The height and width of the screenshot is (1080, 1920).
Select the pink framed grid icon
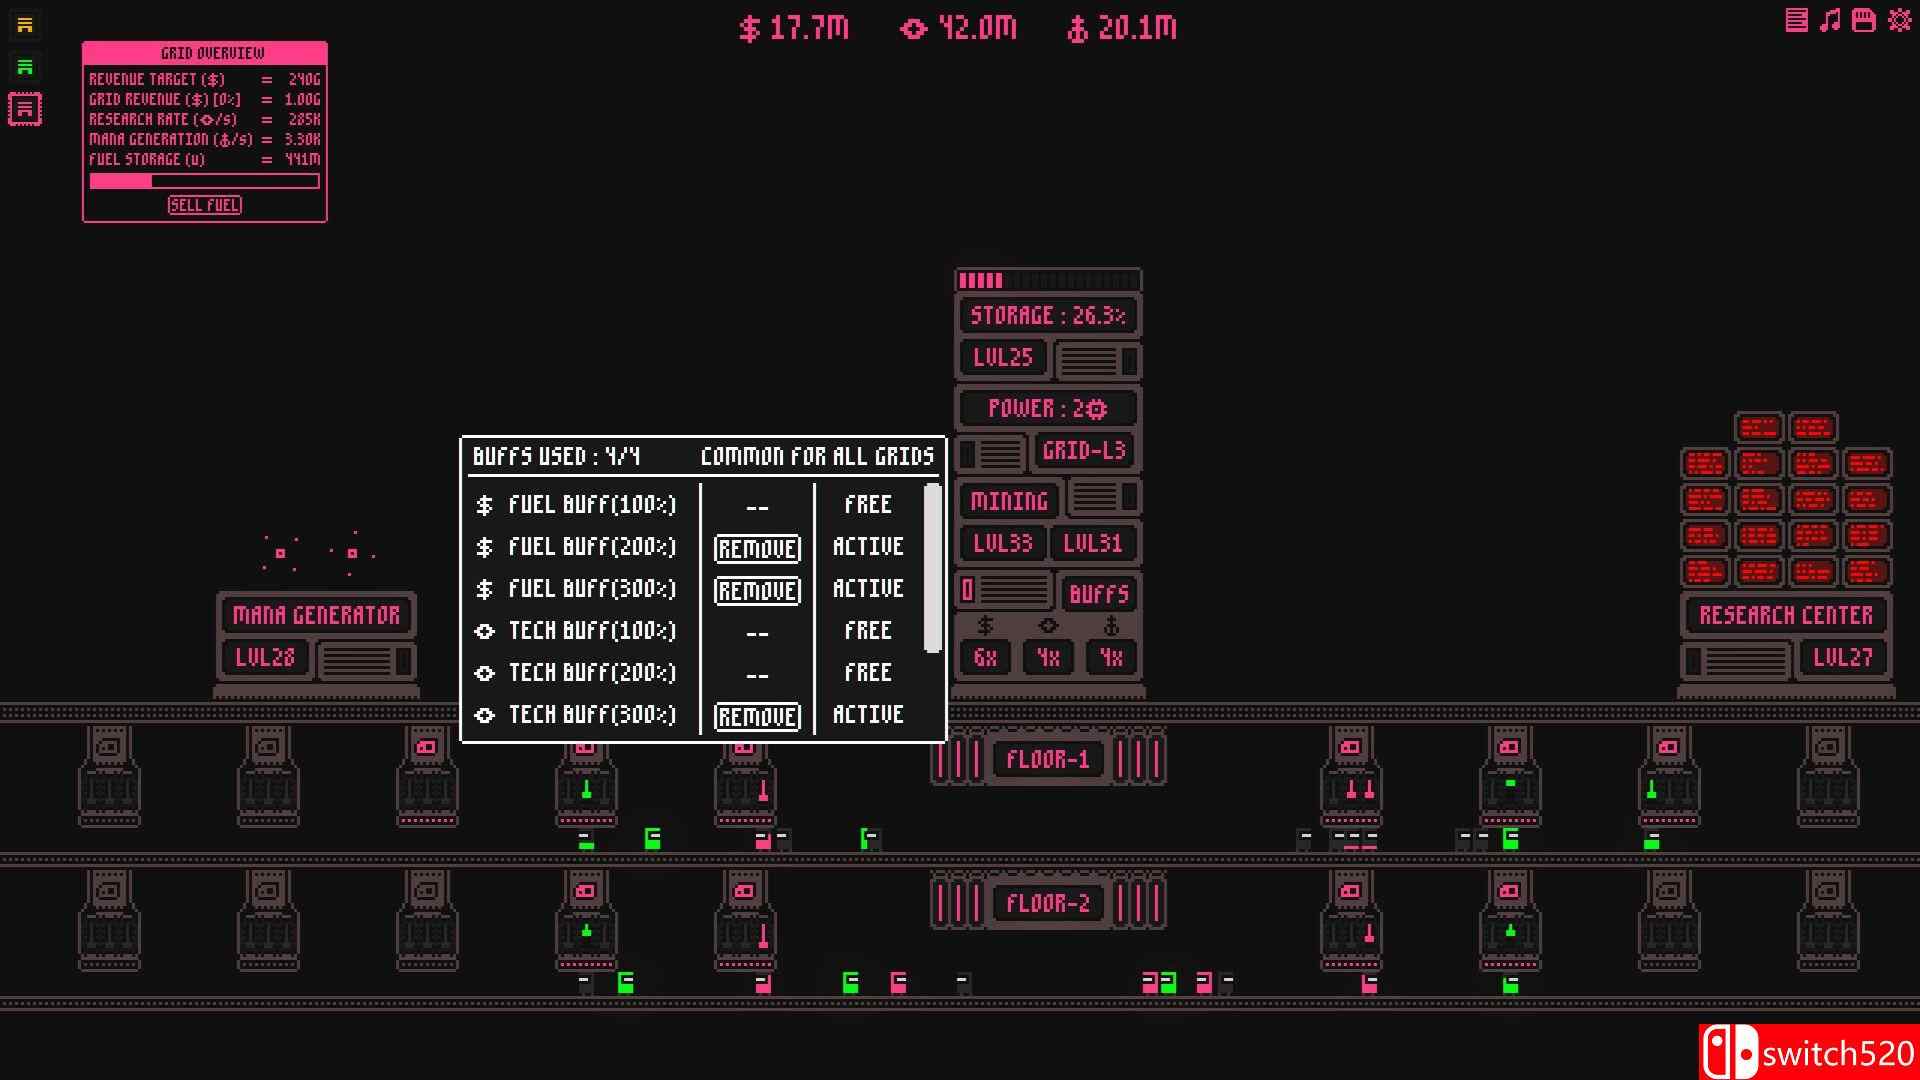pos(25,109)
